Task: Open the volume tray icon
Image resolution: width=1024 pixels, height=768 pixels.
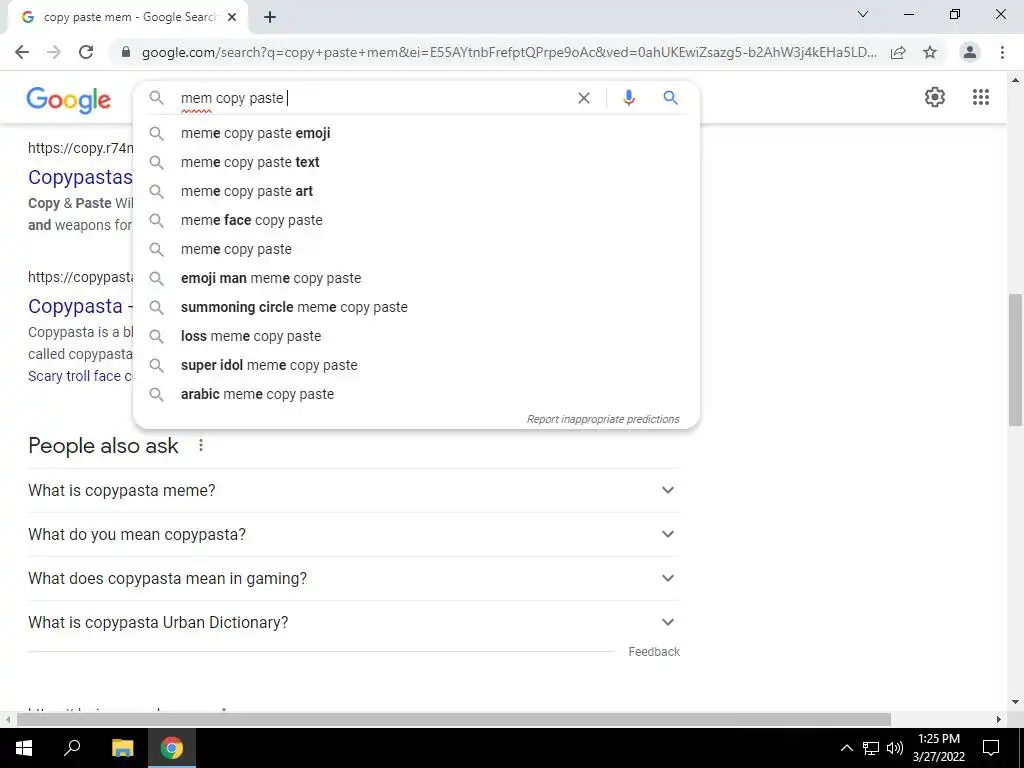Action: tap(895, 748)
